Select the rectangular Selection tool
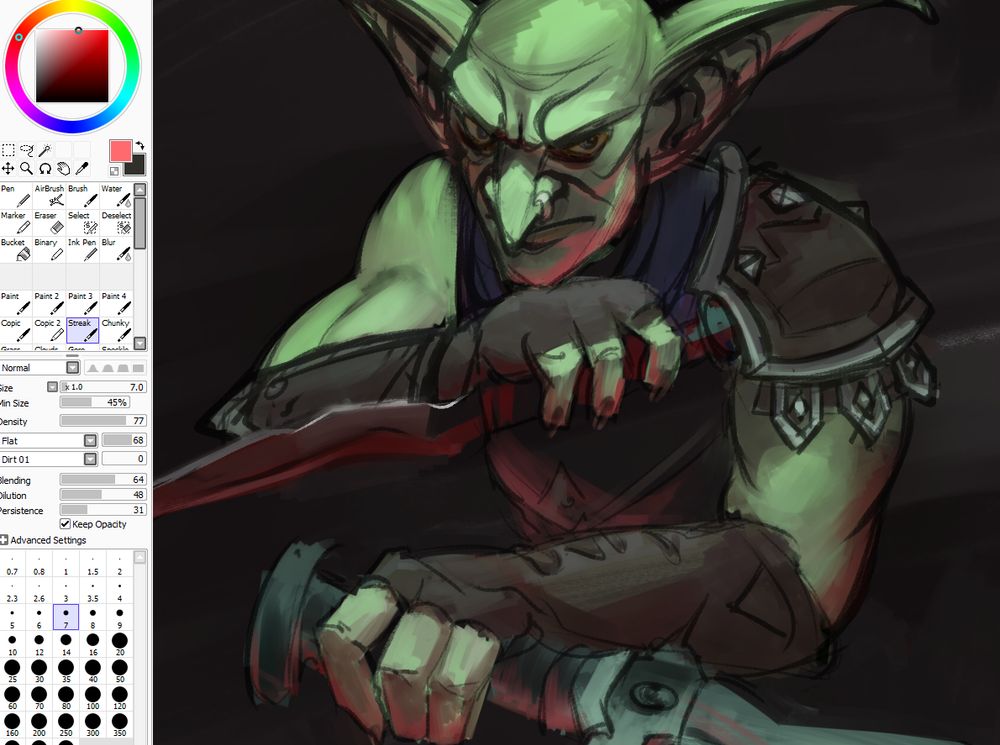Viewport: 1000px width, 745px height. click(x=8, y=151)
